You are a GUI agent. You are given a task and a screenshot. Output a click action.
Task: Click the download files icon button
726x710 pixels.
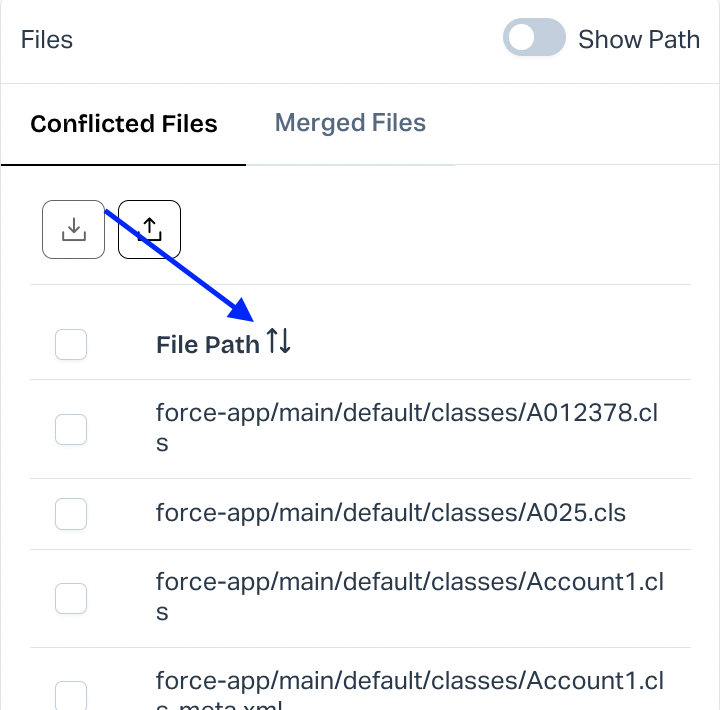(73, 229)
